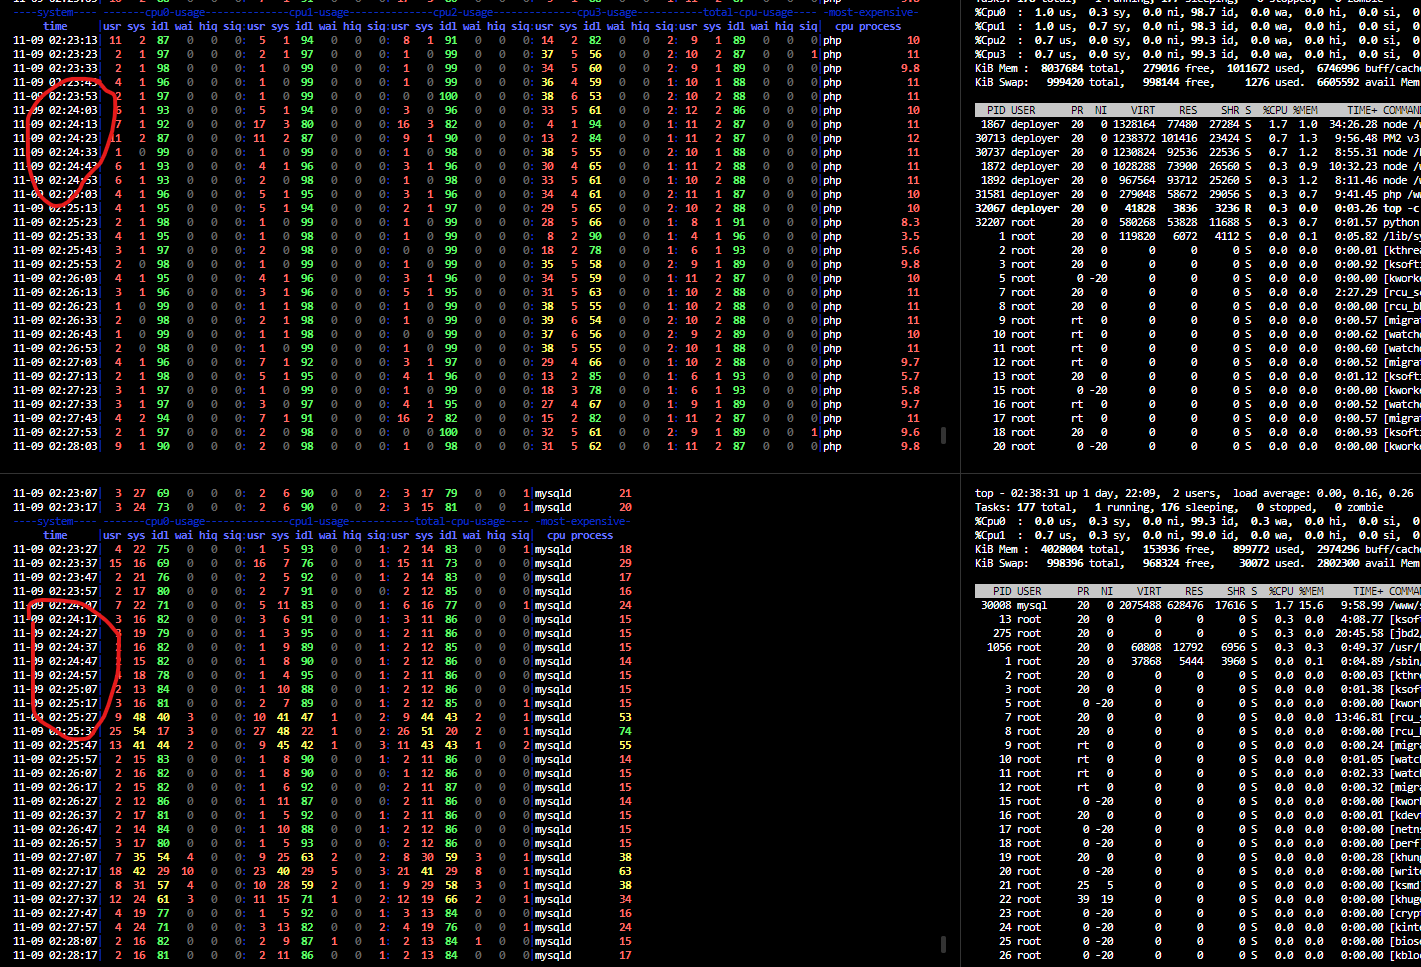Click the 4028004 total memory value

[1061, 549]
